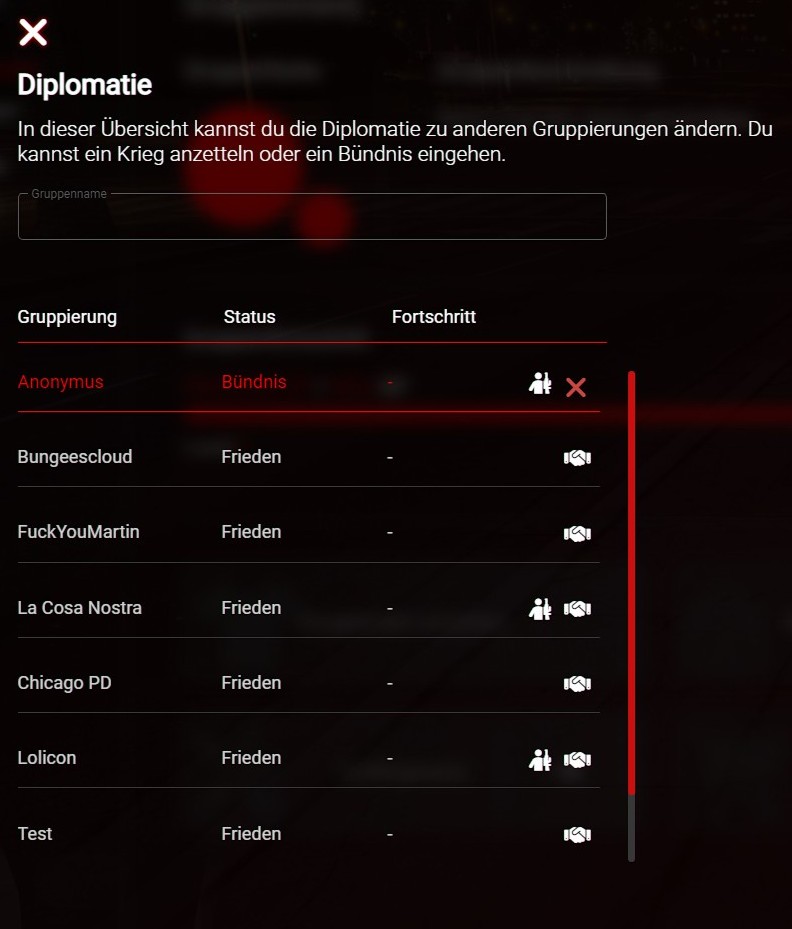Click the handshake icon in Lolicon row

pyautogui.click(x=577, y=760)
